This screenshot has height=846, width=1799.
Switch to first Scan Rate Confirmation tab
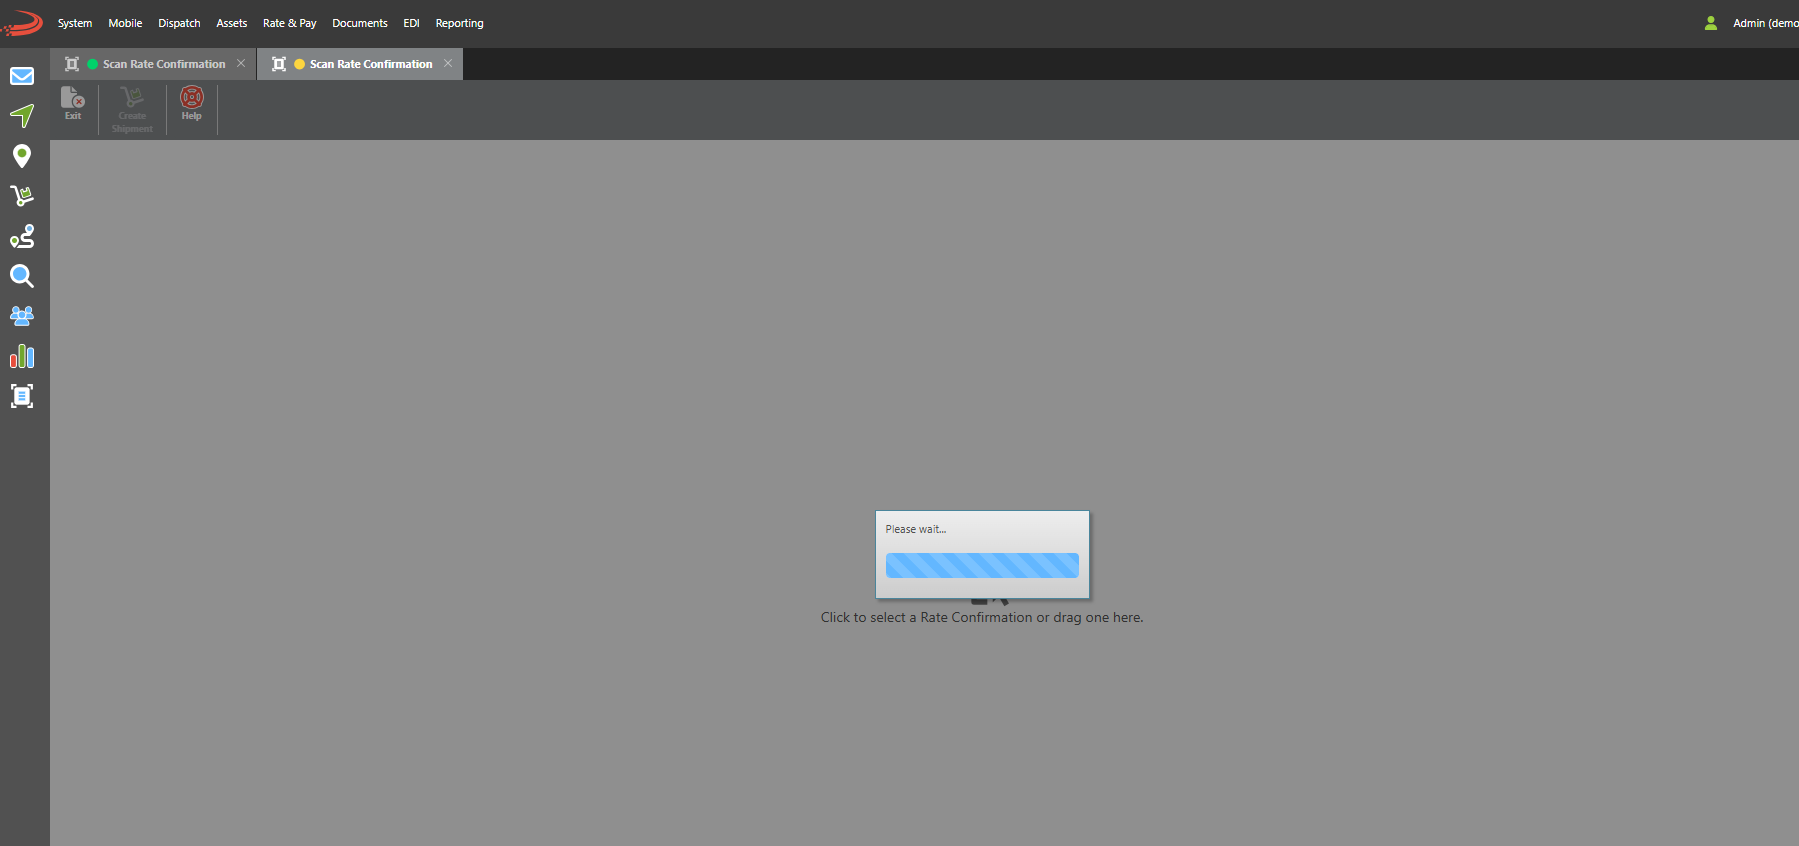(163, 64)
